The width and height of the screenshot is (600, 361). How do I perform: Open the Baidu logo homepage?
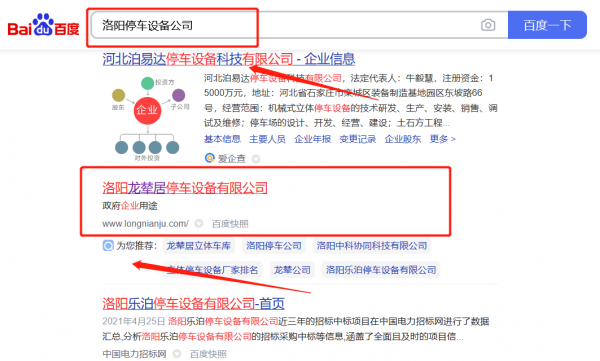coord(43,25)
